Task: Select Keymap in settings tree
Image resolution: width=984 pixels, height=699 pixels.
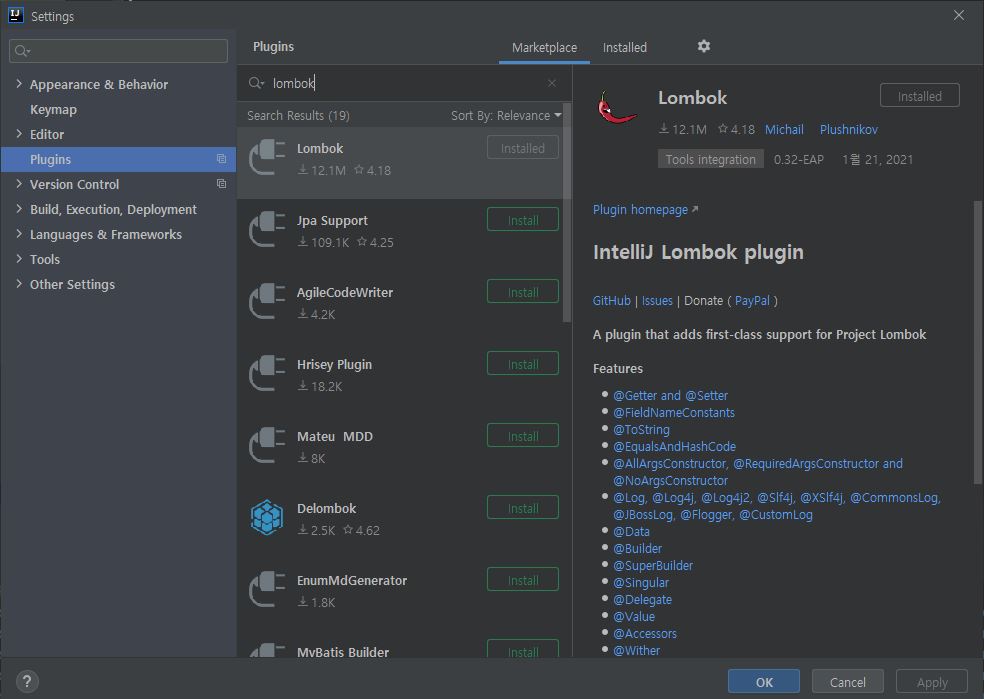Action: click(53, 109)
